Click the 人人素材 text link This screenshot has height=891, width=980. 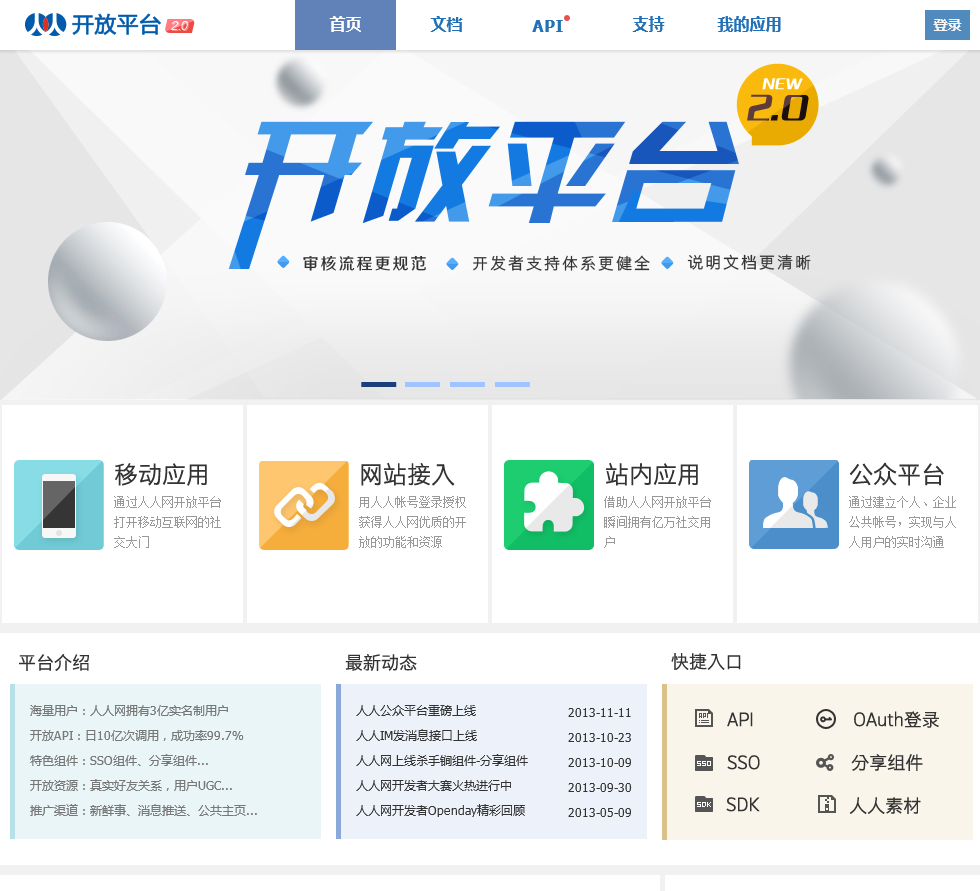coord(885,805)
